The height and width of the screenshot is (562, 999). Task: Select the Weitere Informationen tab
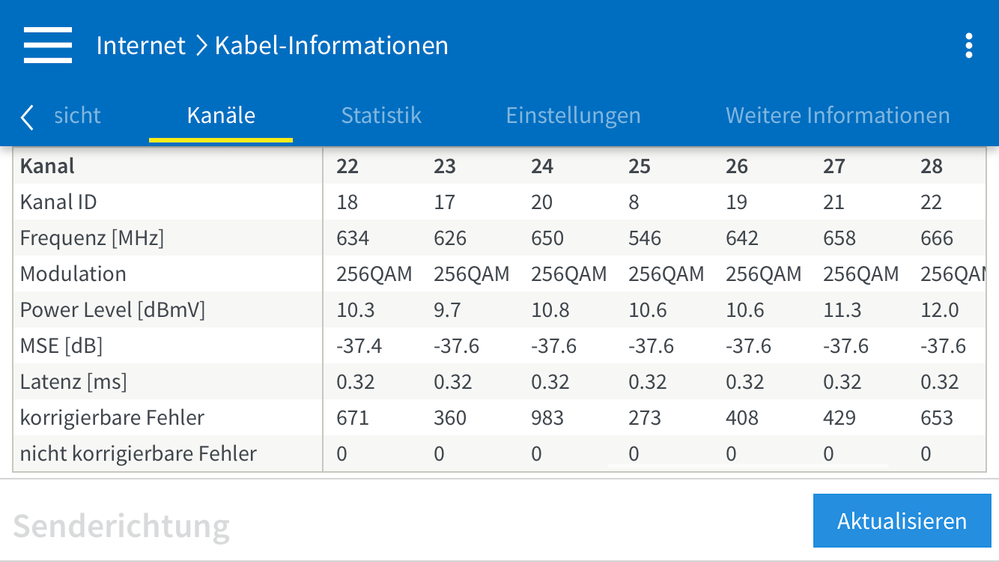tap(837, 115)
